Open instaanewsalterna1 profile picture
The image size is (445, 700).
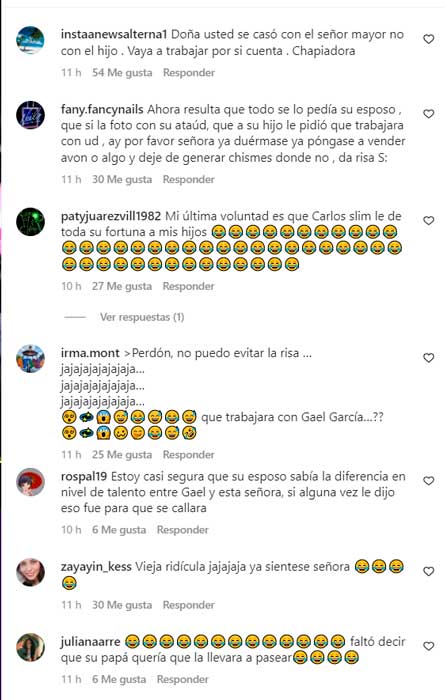pyautogui.click(x=30, y=40)
